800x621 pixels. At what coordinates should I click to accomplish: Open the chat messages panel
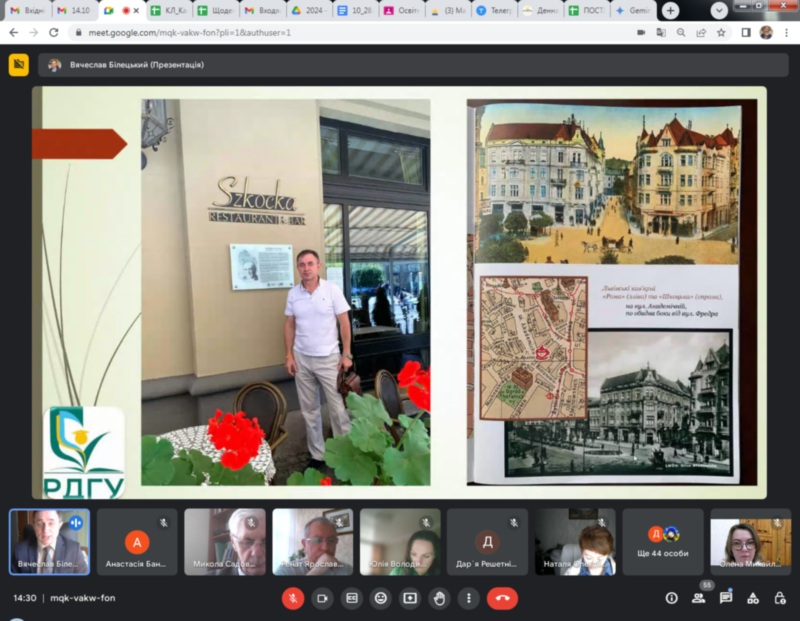[x=726, y=598]
